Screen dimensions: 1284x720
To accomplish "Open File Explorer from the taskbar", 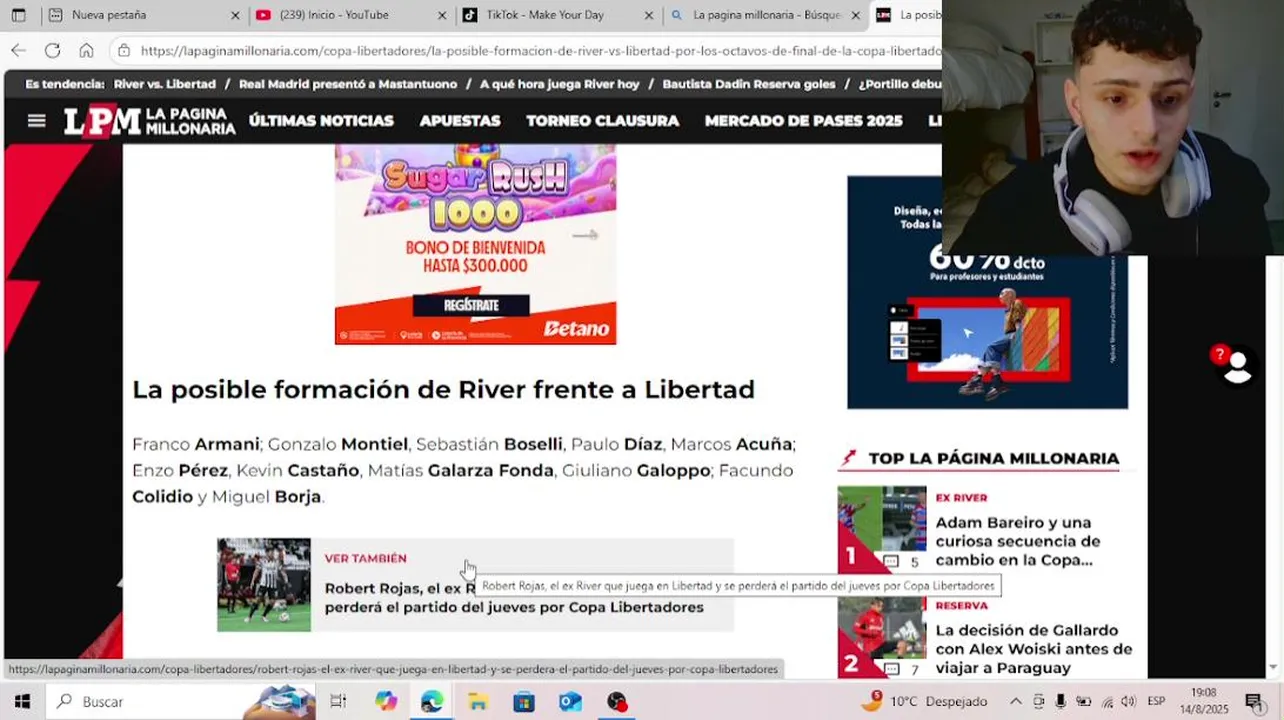I will click(x=477, y=702).
